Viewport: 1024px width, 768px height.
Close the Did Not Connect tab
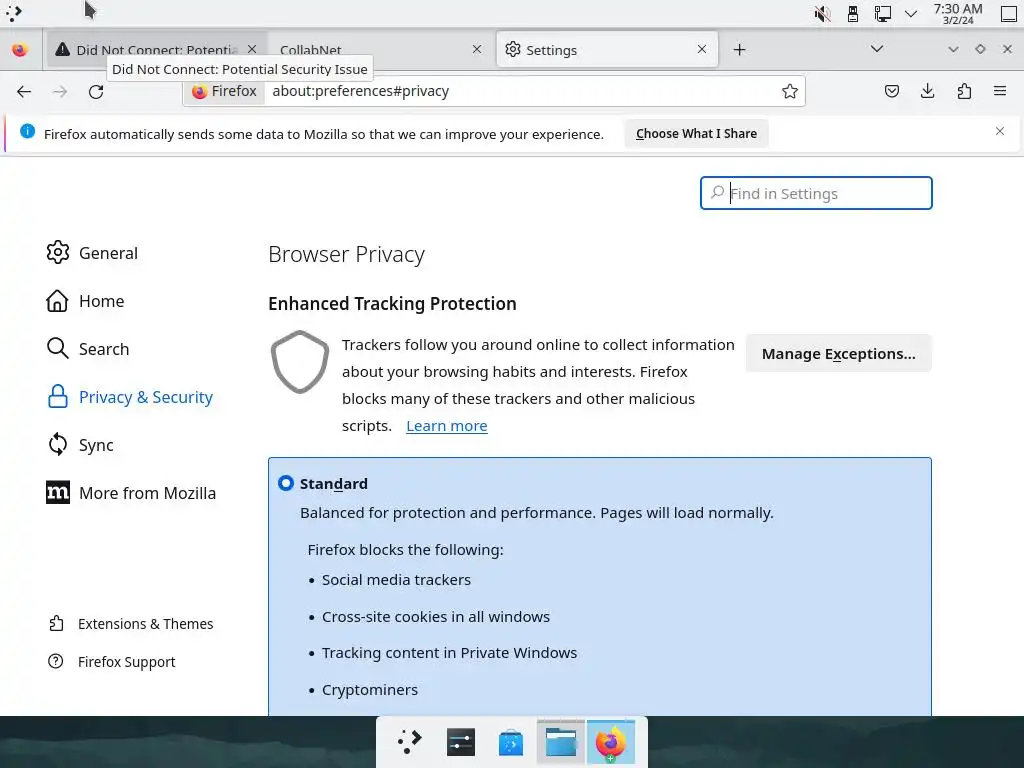pyautogui.click(x=252, y=49)
